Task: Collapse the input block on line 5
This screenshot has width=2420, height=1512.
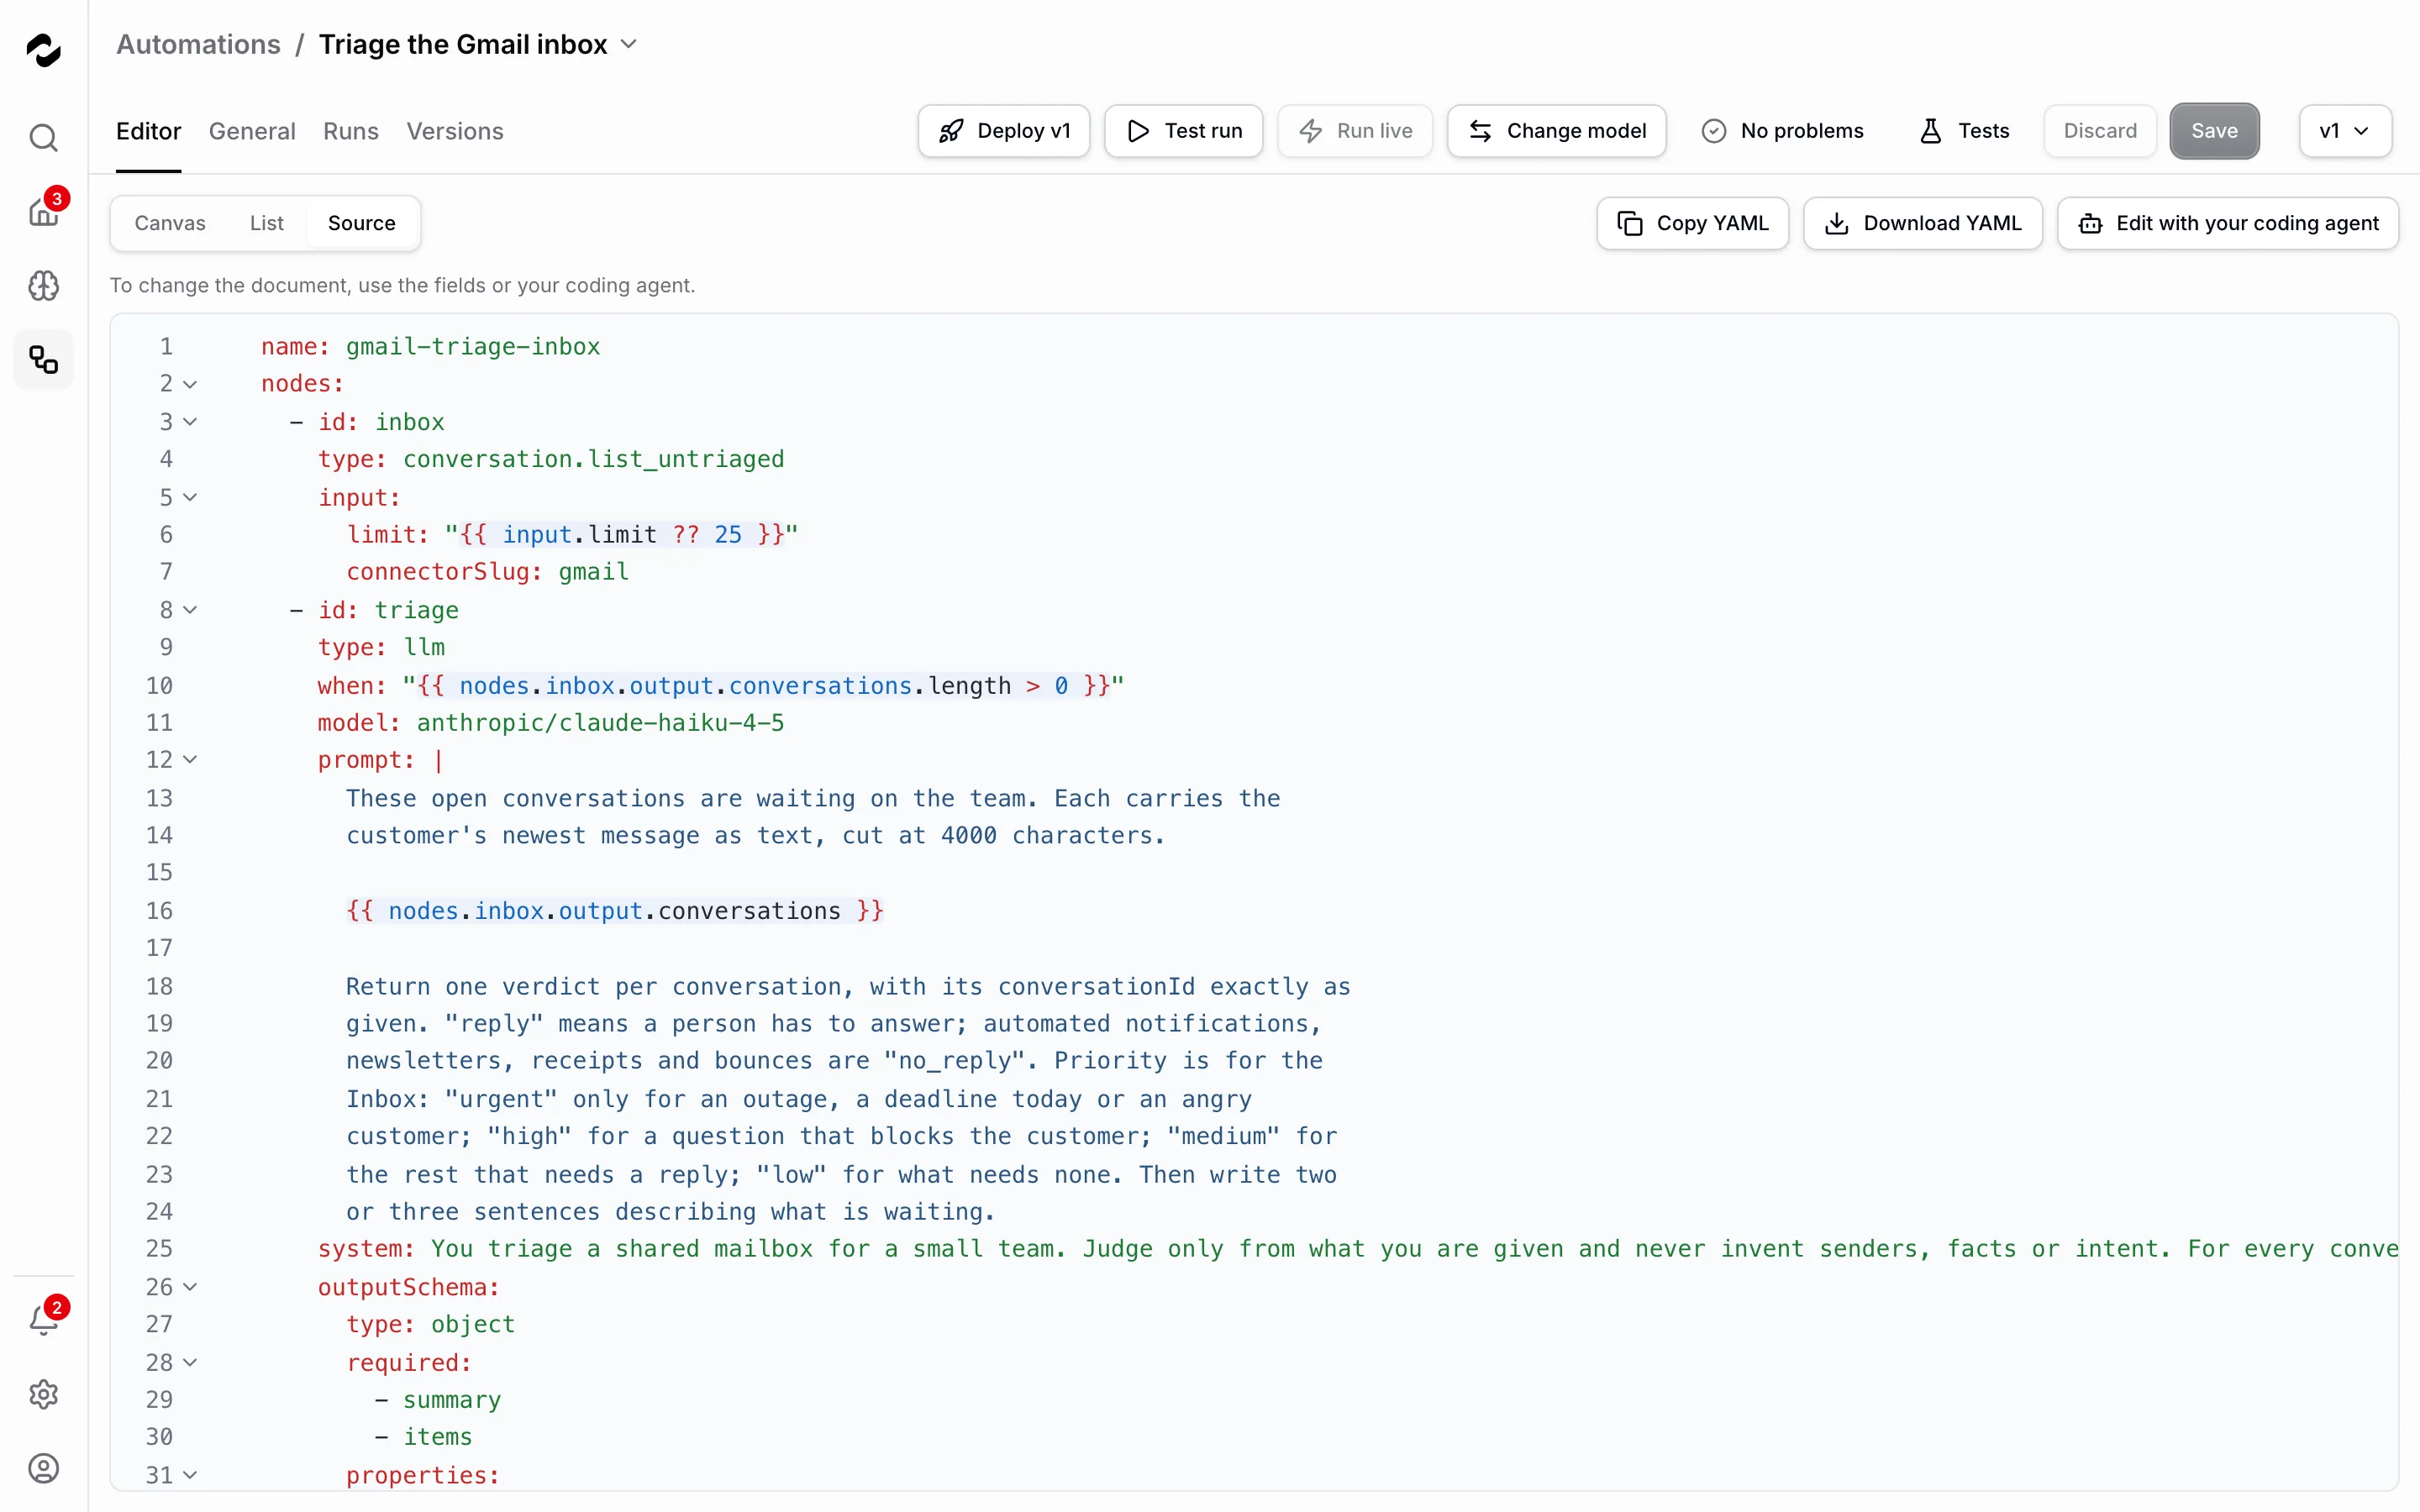Action: 190,497
